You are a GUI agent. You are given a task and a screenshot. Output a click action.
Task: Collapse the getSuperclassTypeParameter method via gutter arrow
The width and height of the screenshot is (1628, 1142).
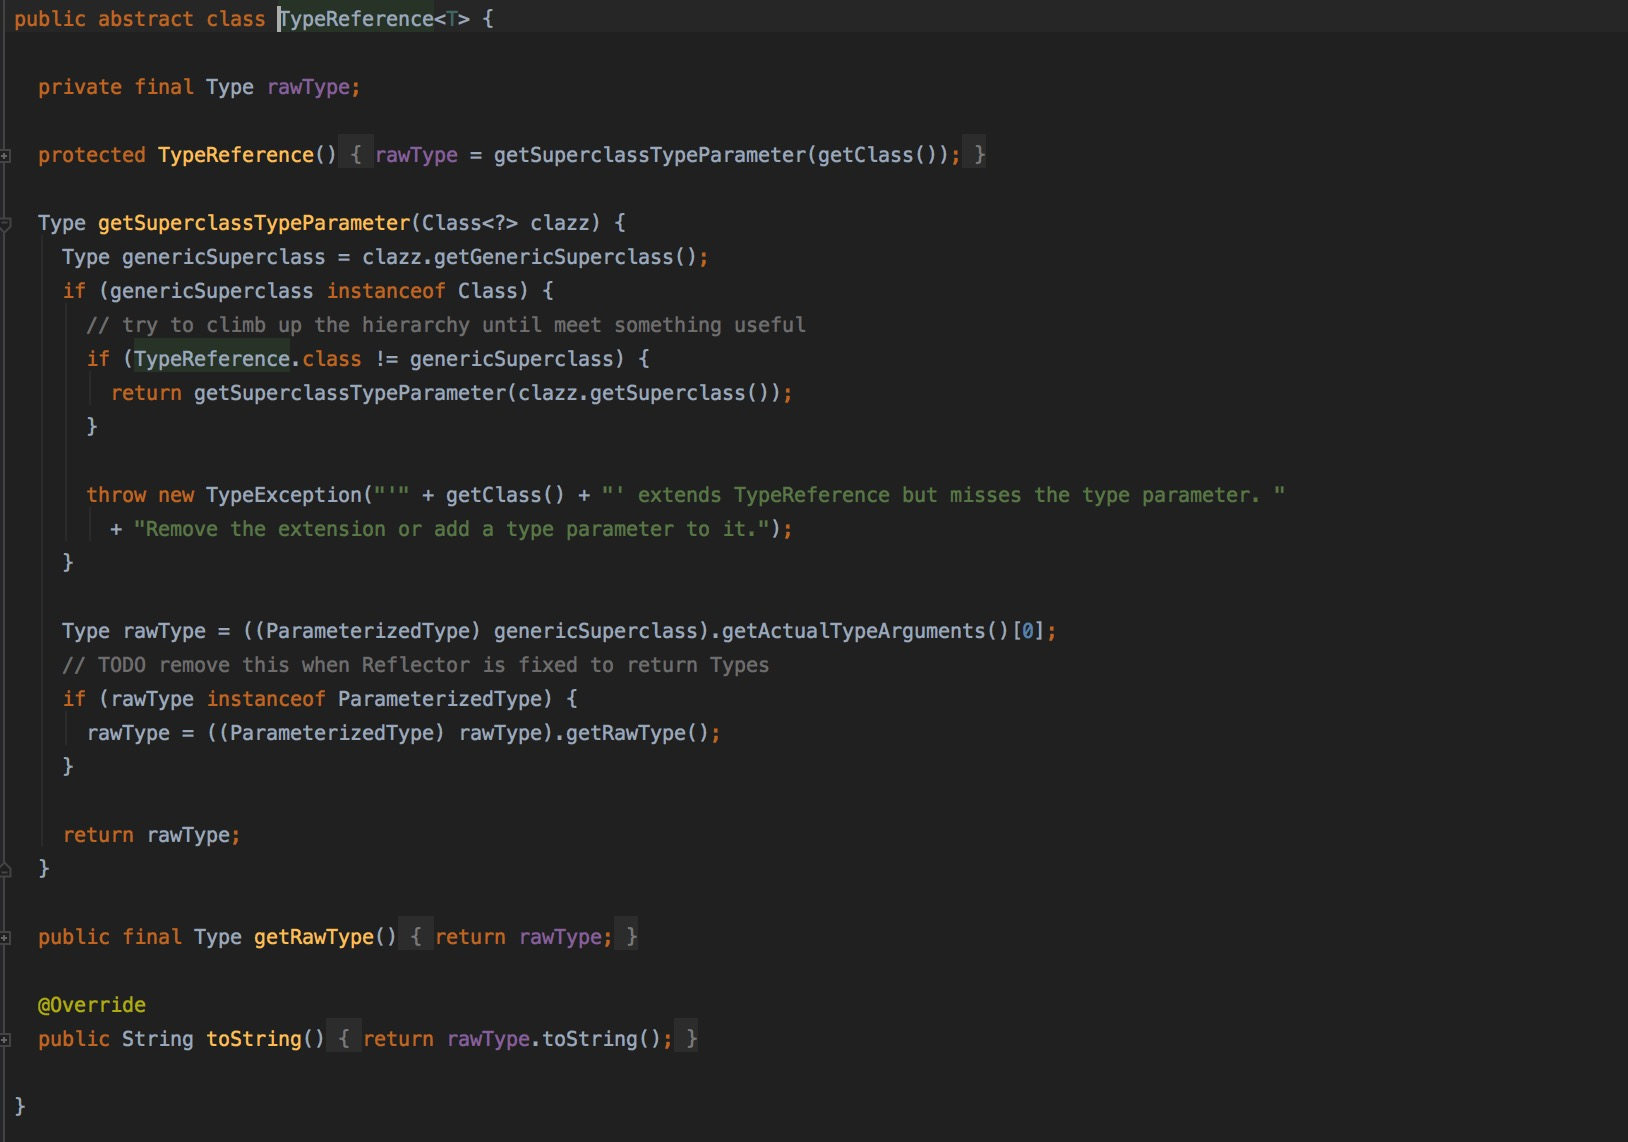tap(5, 224)
